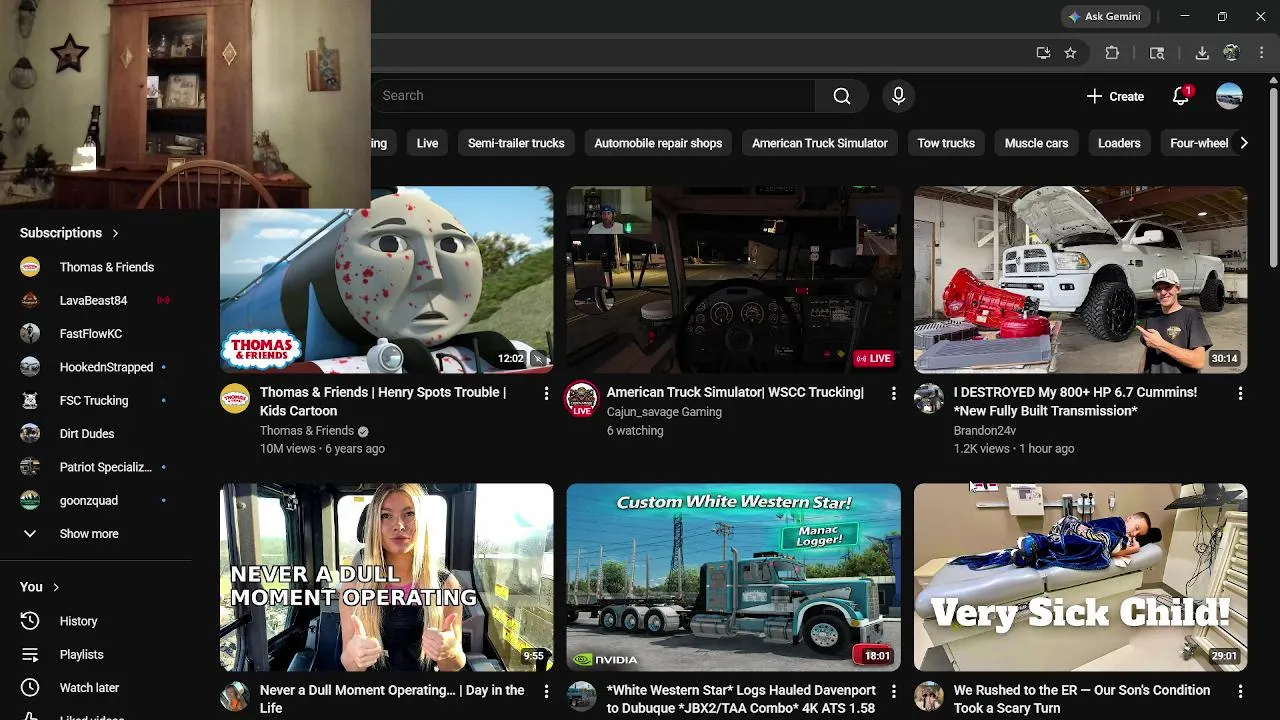1280x720 pixels.
Task: Select the Automobile repair shops chip
Action: 658,143
